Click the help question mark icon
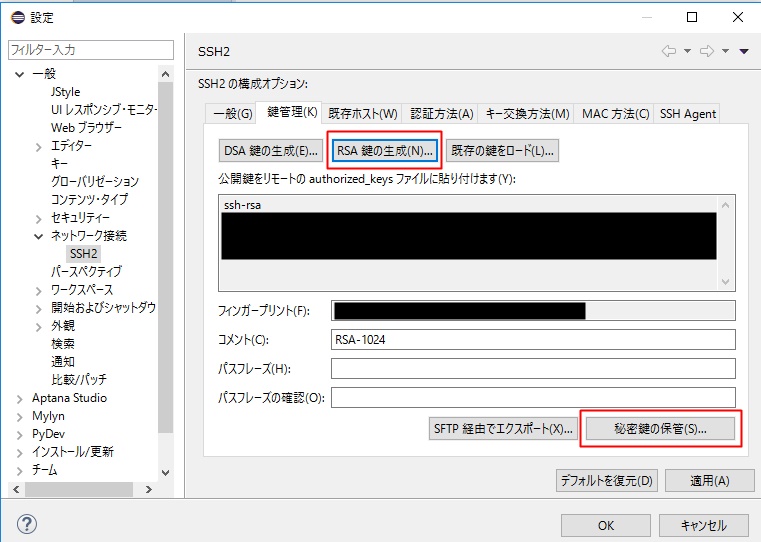This screenshot has height=542, width=761. [27, 524]
